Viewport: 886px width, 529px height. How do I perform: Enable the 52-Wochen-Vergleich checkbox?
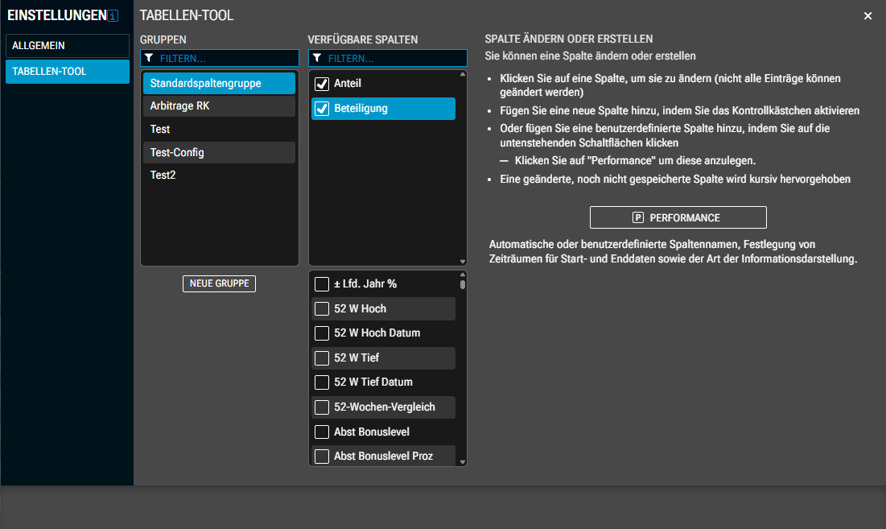click(322, 407)
